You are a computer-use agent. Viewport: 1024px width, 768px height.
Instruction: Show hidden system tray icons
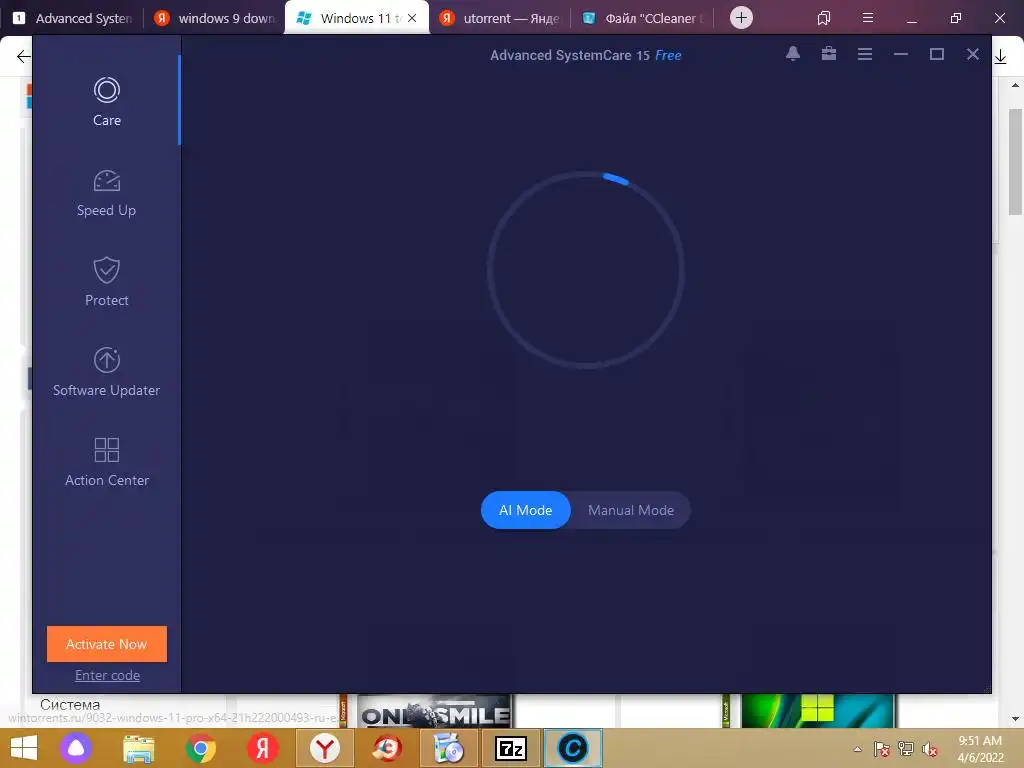(x=857, y=749)
